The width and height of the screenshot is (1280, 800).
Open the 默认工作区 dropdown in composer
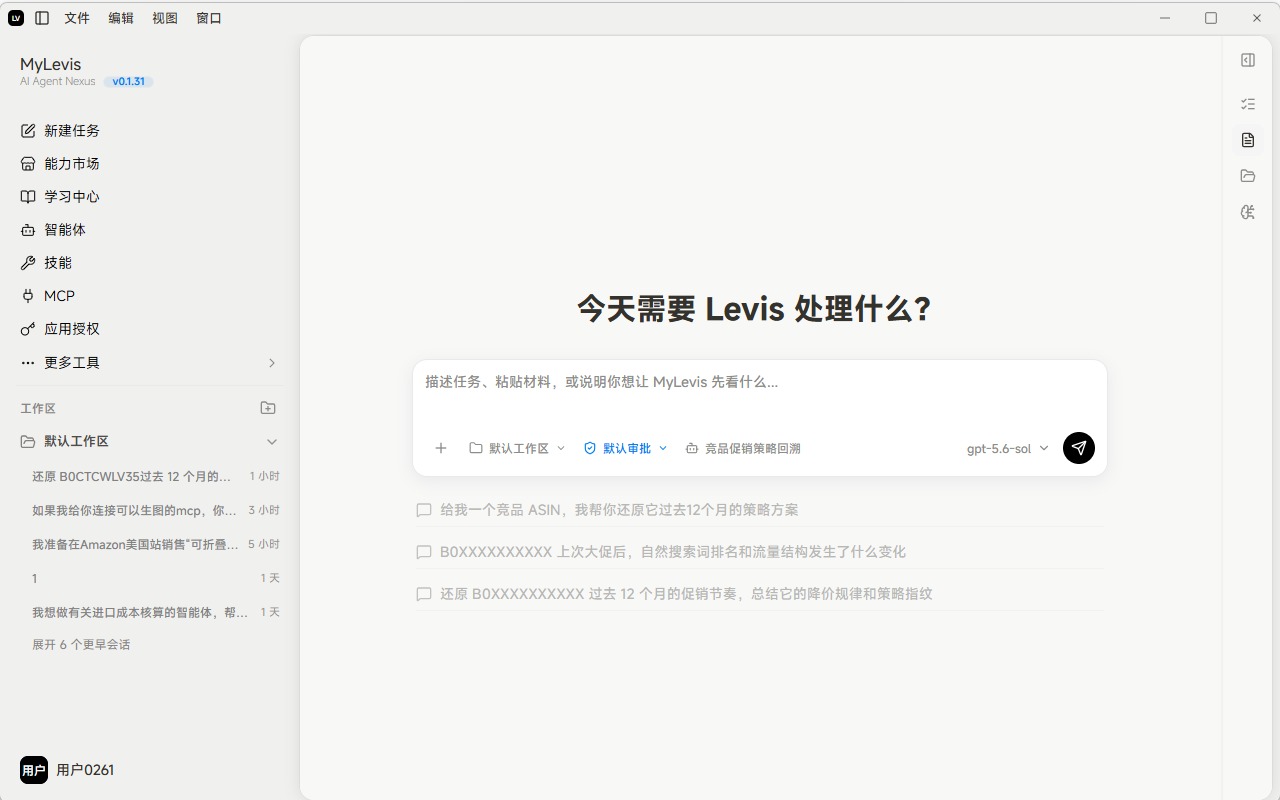(517, 448)
